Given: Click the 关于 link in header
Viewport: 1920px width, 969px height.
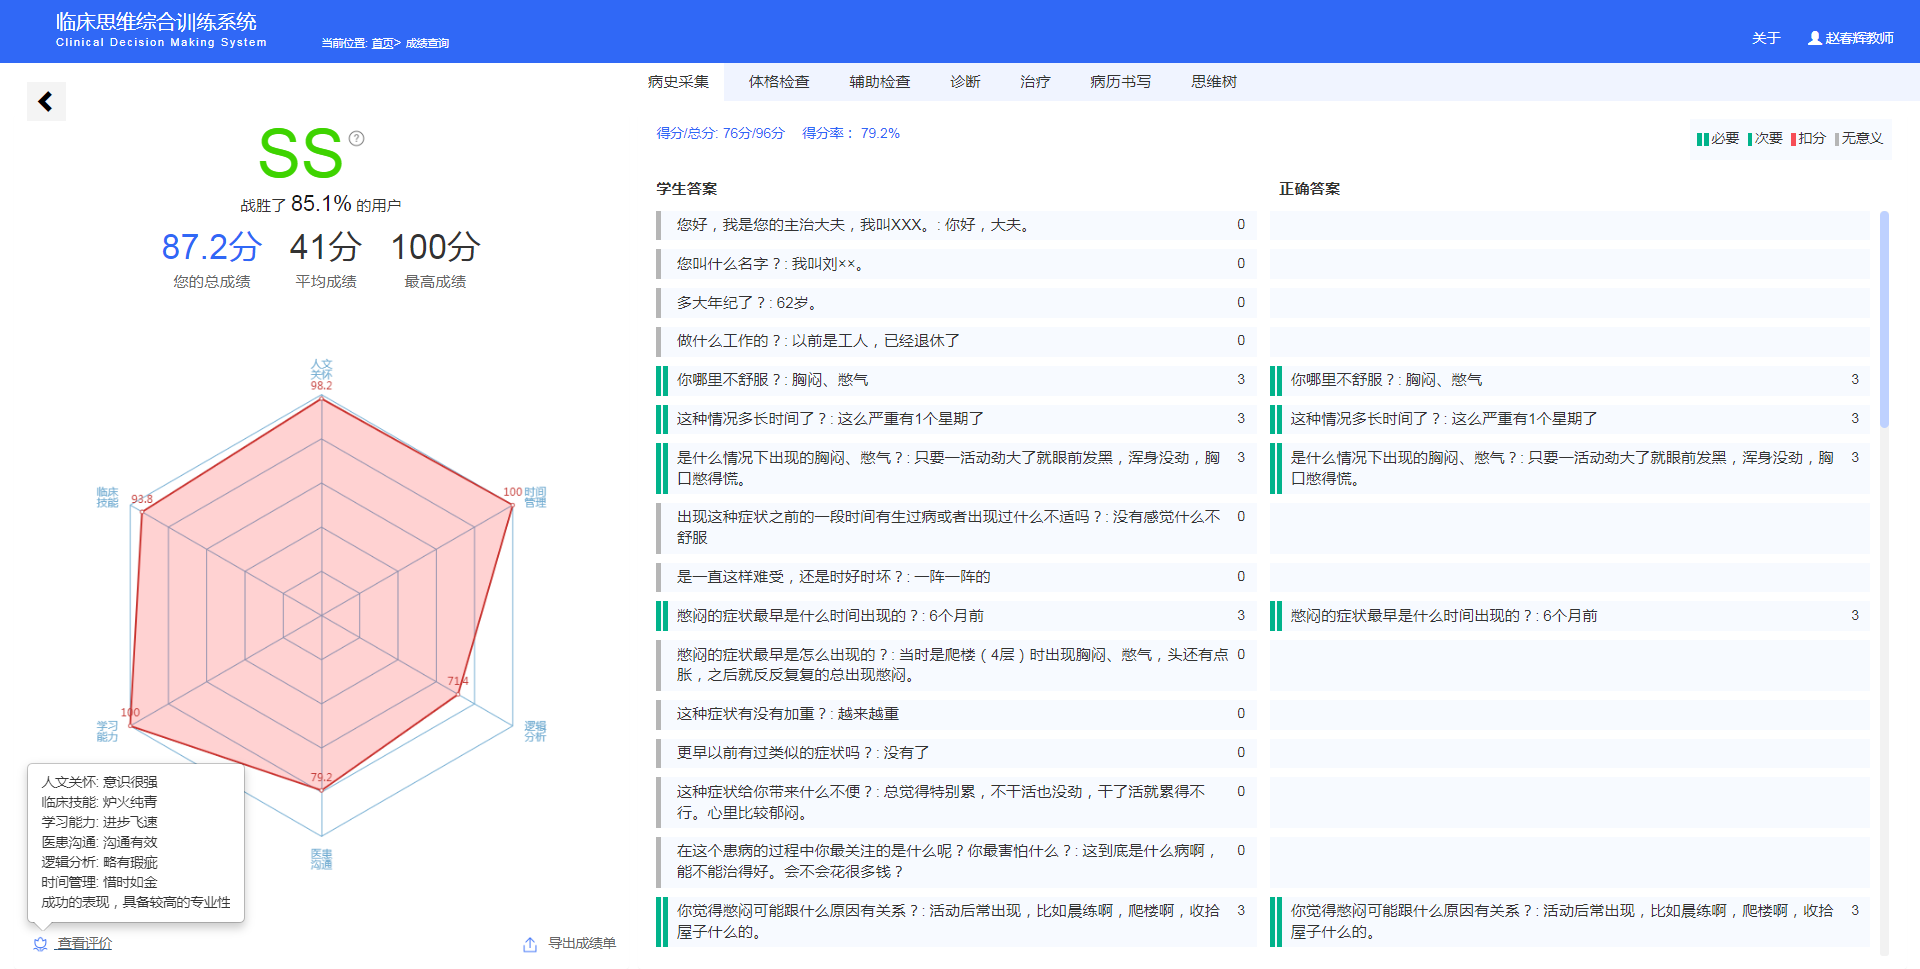Looking at the screenshot, I should pyautogui.click(x=1766, y=38).
